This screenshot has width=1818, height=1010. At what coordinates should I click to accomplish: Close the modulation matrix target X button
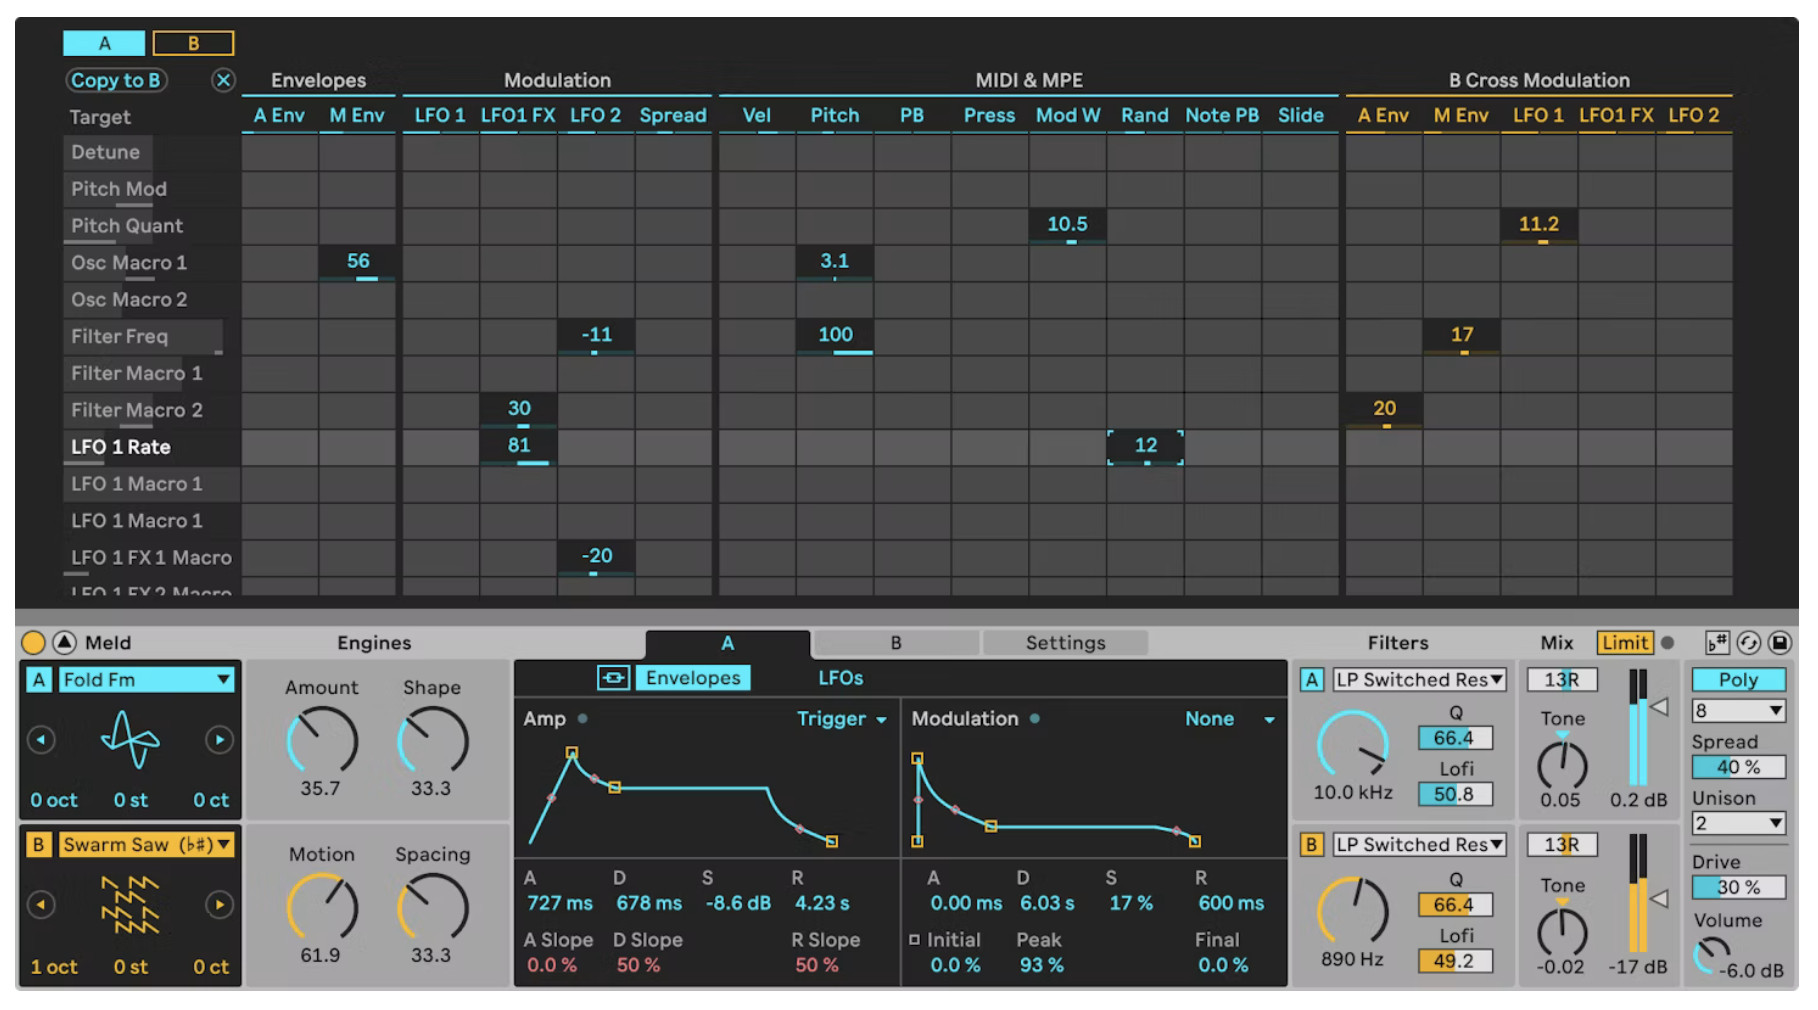tap(224, 80)
